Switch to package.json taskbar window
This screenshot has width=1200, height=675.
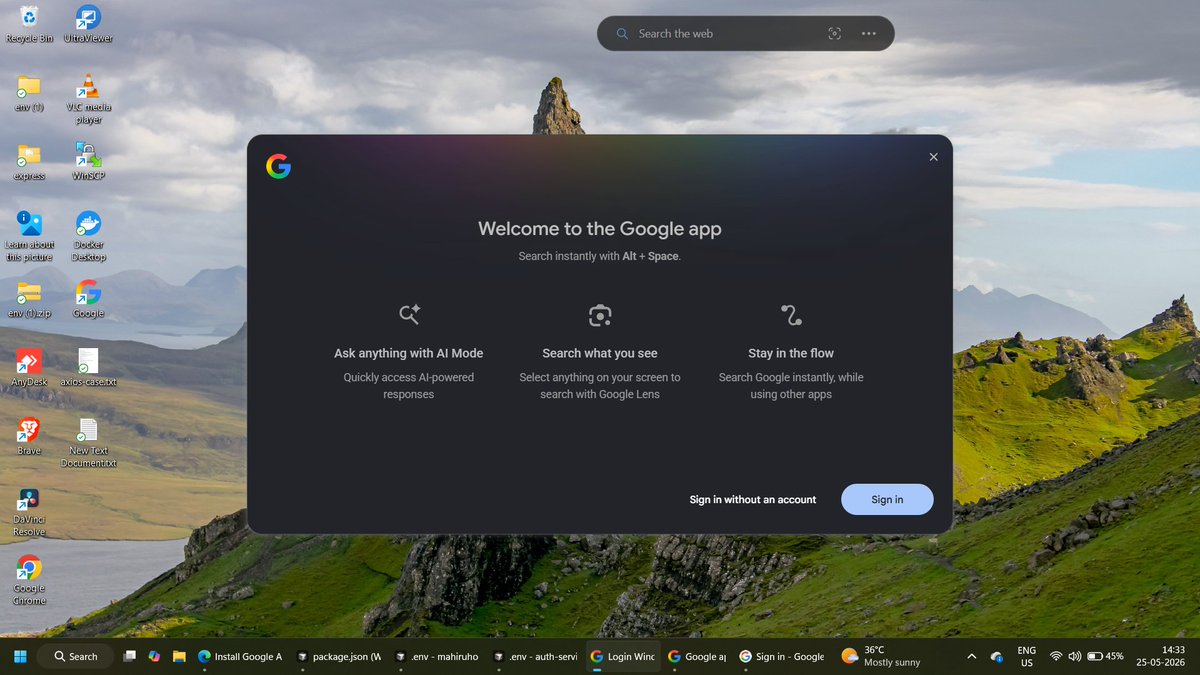339,656
